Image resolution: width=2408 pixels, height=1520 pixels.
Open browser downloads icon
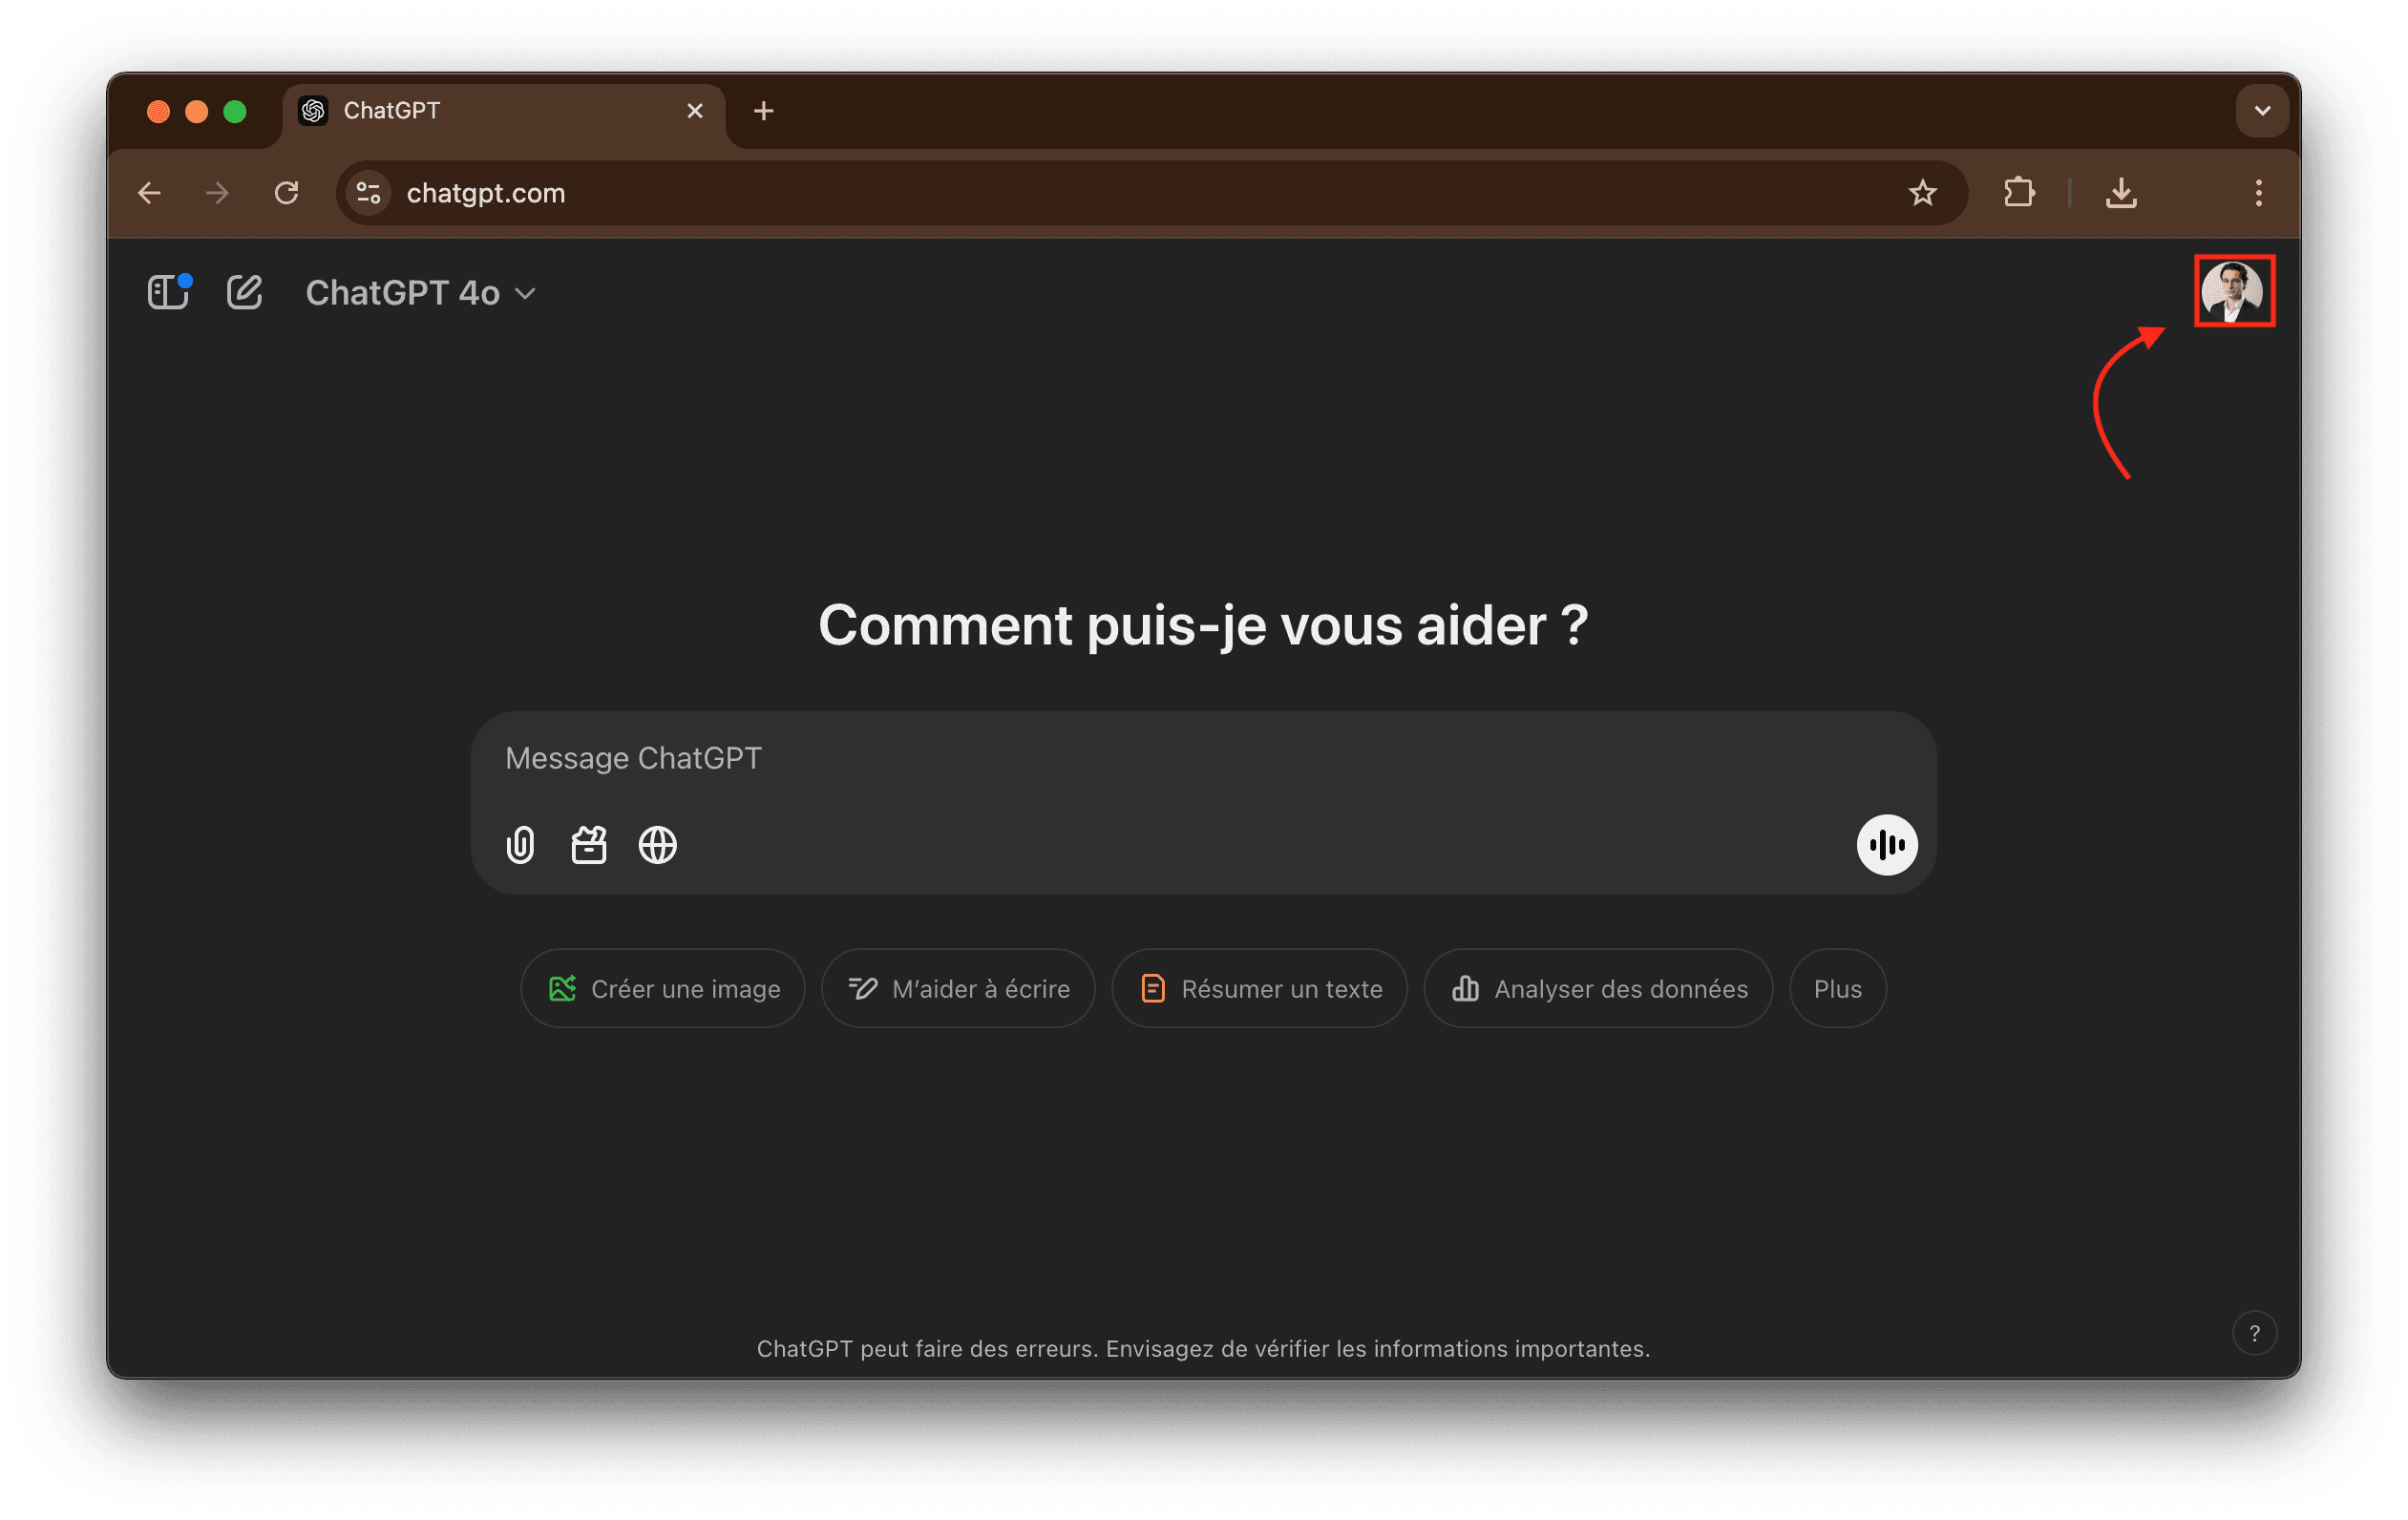pyautogui.click(x=2121, y=193)
